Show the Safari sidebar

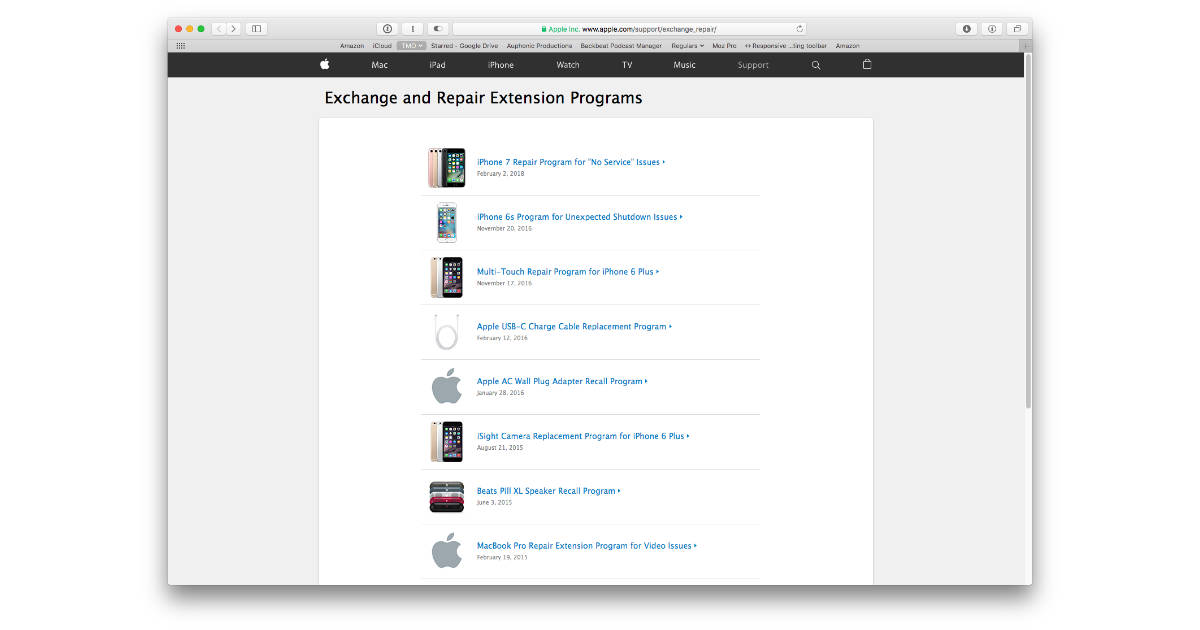257,29
